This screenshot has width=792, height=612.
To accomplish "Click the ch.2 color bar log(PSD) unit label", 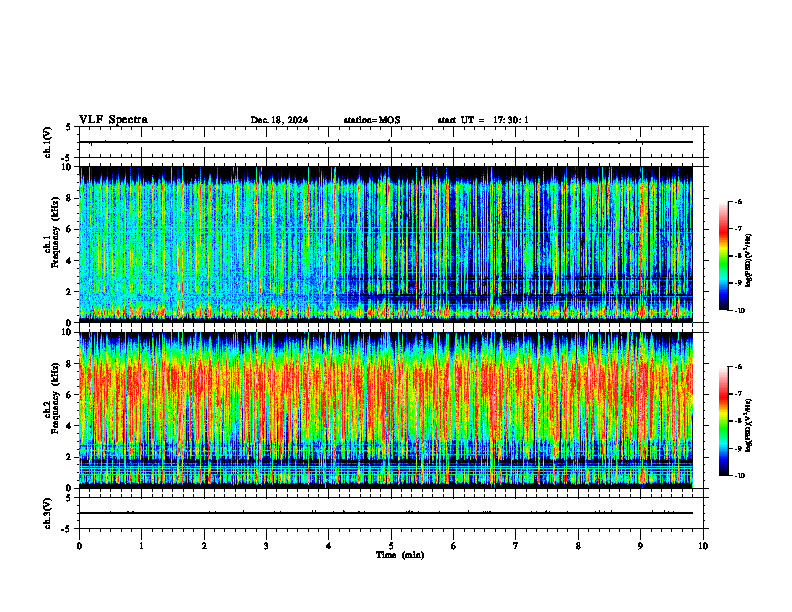I will tap(749, 426).
